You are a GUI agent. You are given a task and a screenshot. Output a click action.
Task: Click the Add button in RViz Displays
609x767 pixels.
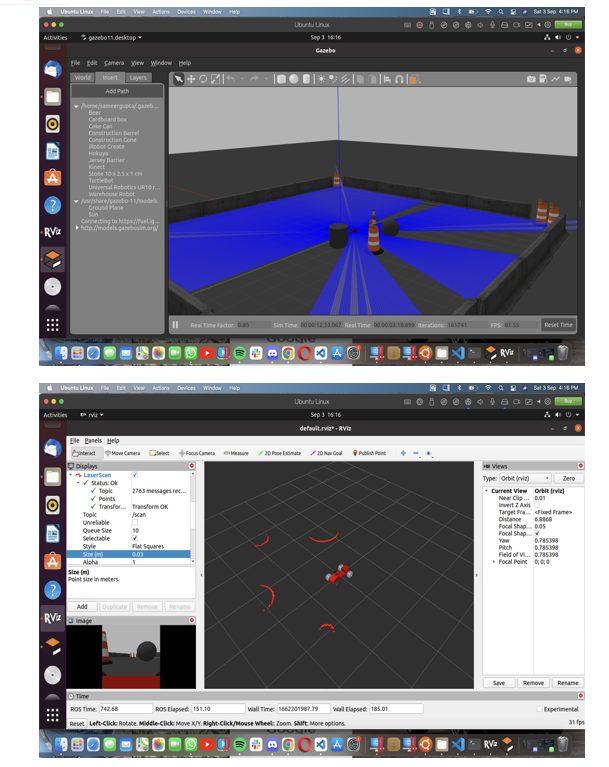(82, 607)
